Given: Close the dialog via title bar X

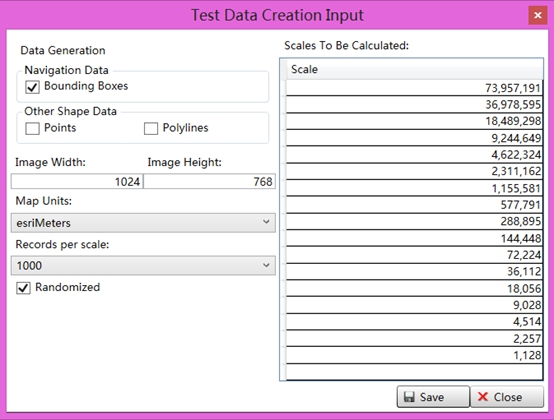Looking at the screenshot, I should click(x=538, y=15).
